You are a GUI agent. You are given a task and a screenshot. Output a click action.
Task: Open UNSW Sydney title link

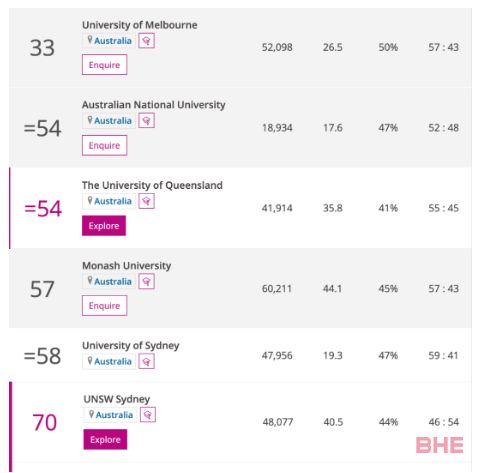[117, 399]
